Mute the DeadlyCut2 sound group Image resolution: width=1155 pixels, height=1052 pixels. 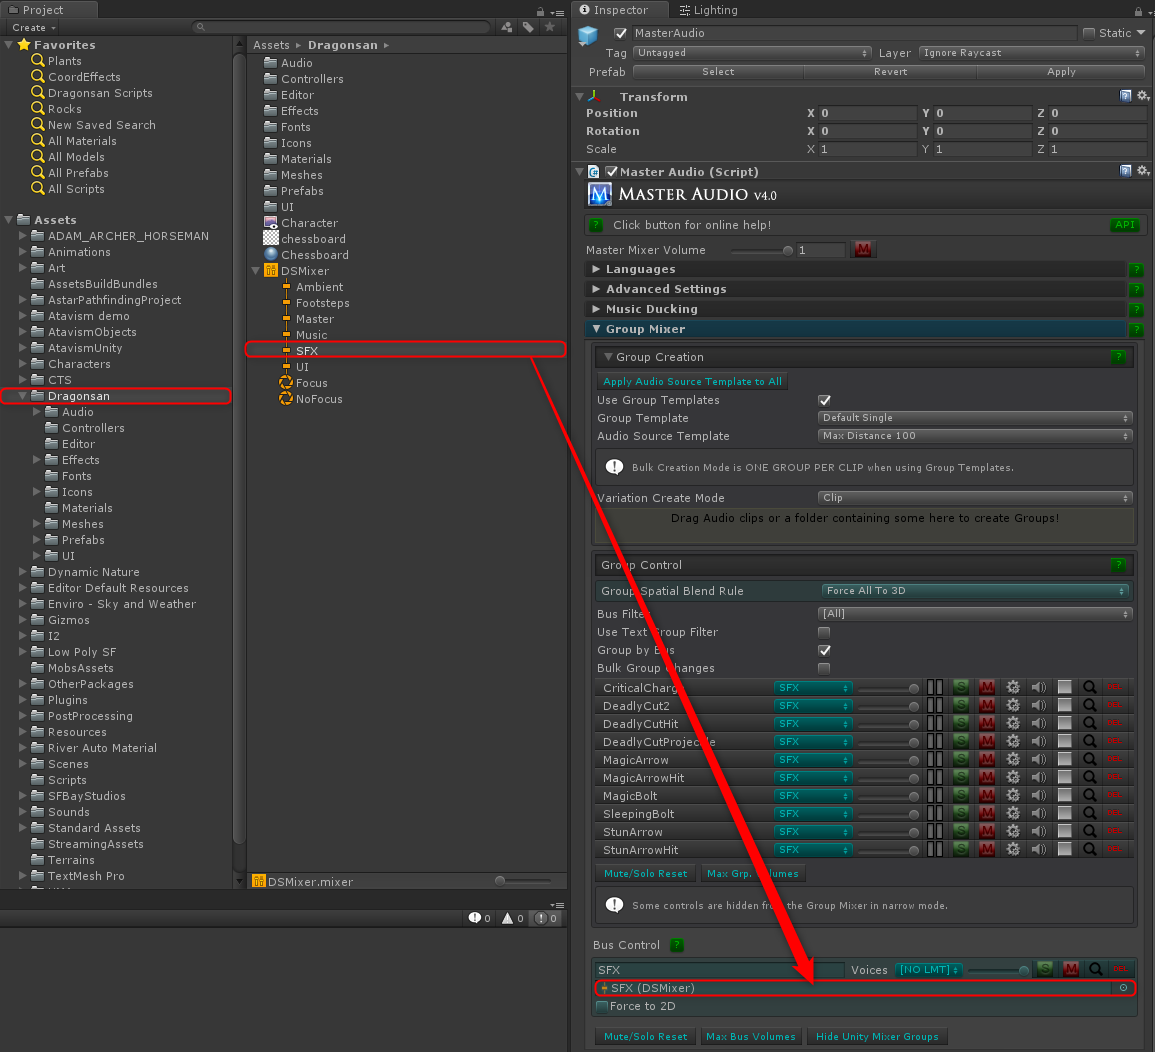[x=987, y=705]
